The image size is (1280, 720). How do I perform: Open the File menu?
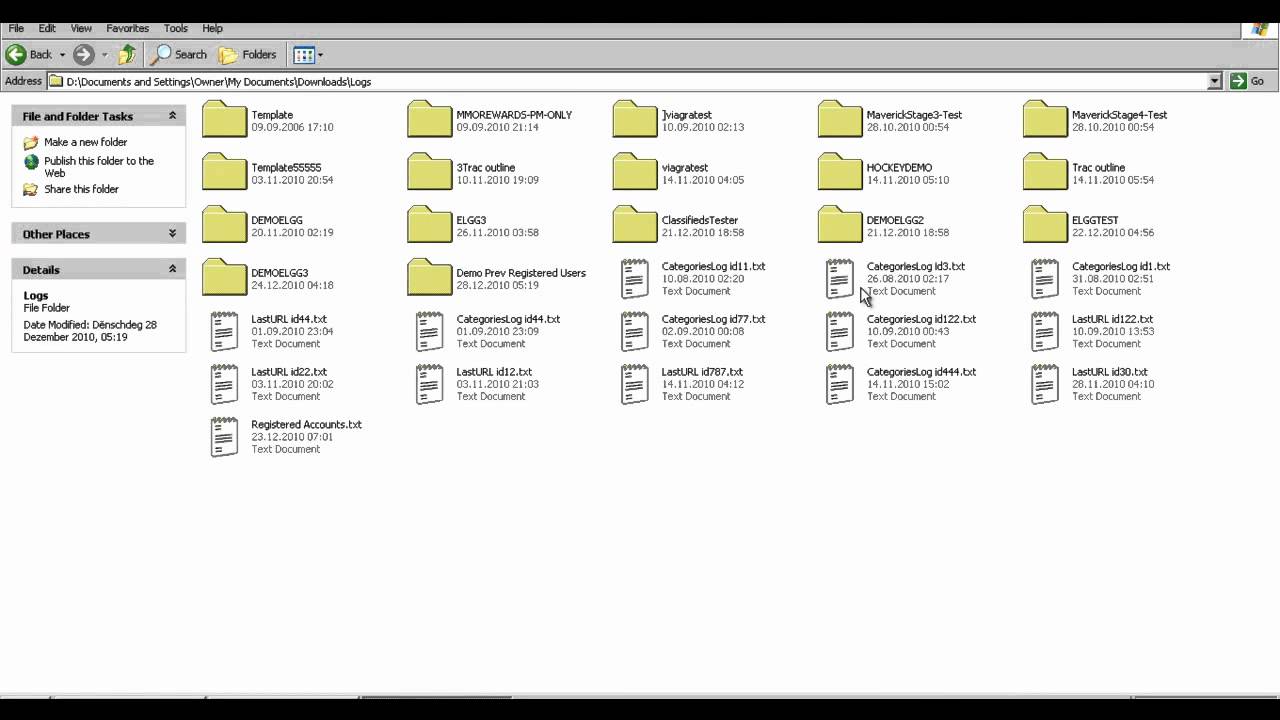[x=16, y=28]
